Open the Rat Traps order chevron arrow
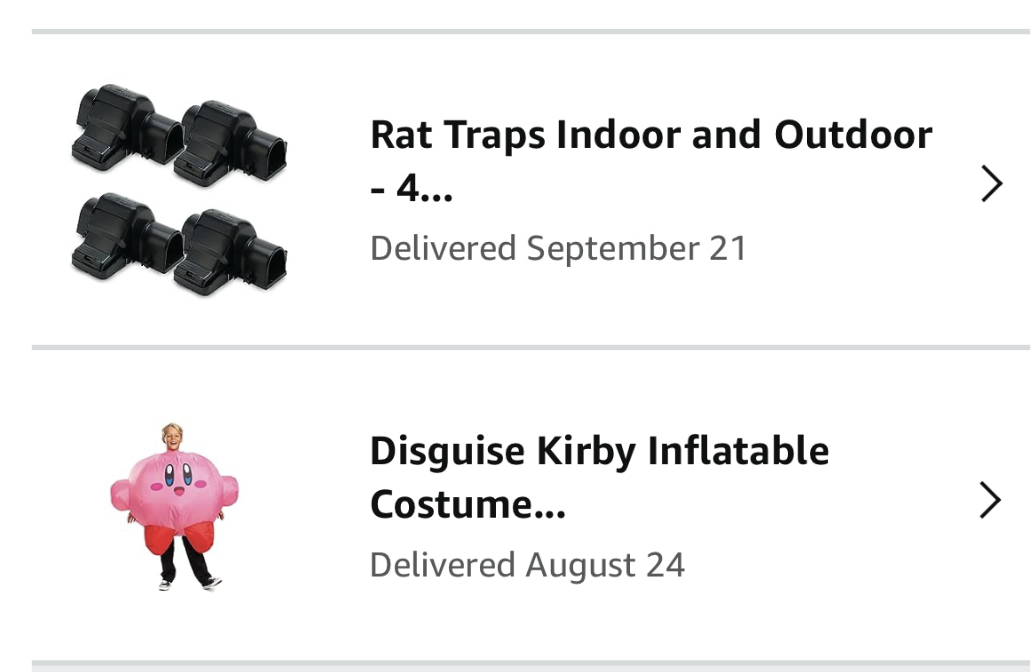The height and width of the screenshot is (672, 1032). pos(990,184)
